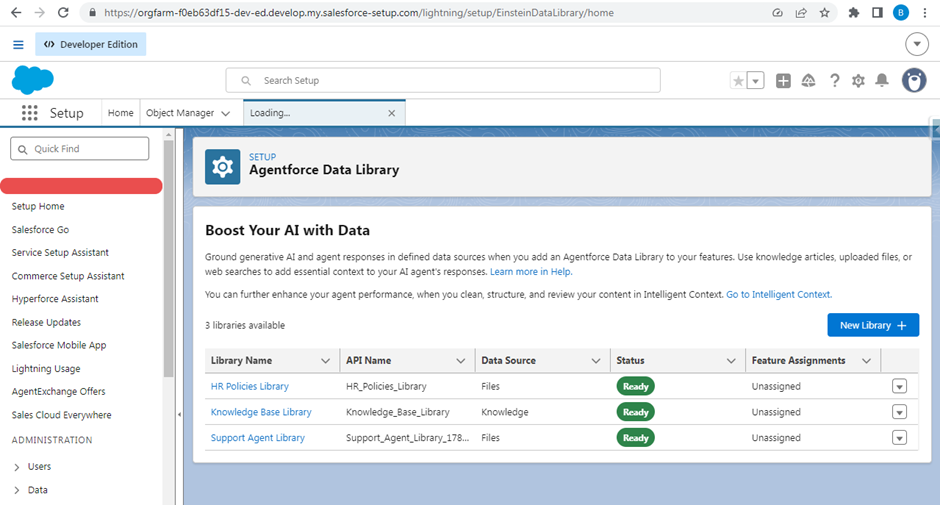The height and width of the screenshot is (505, 940).
Task: Click the Quick Find box
Action: [80, 149]
